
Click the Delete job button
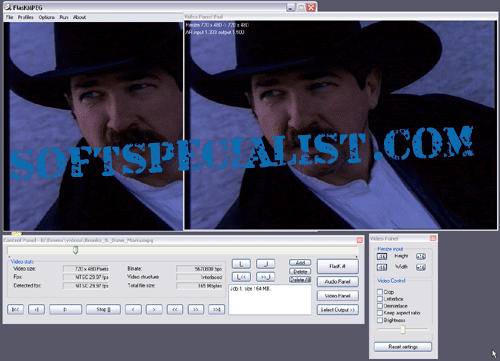click(x=300, y=271)
